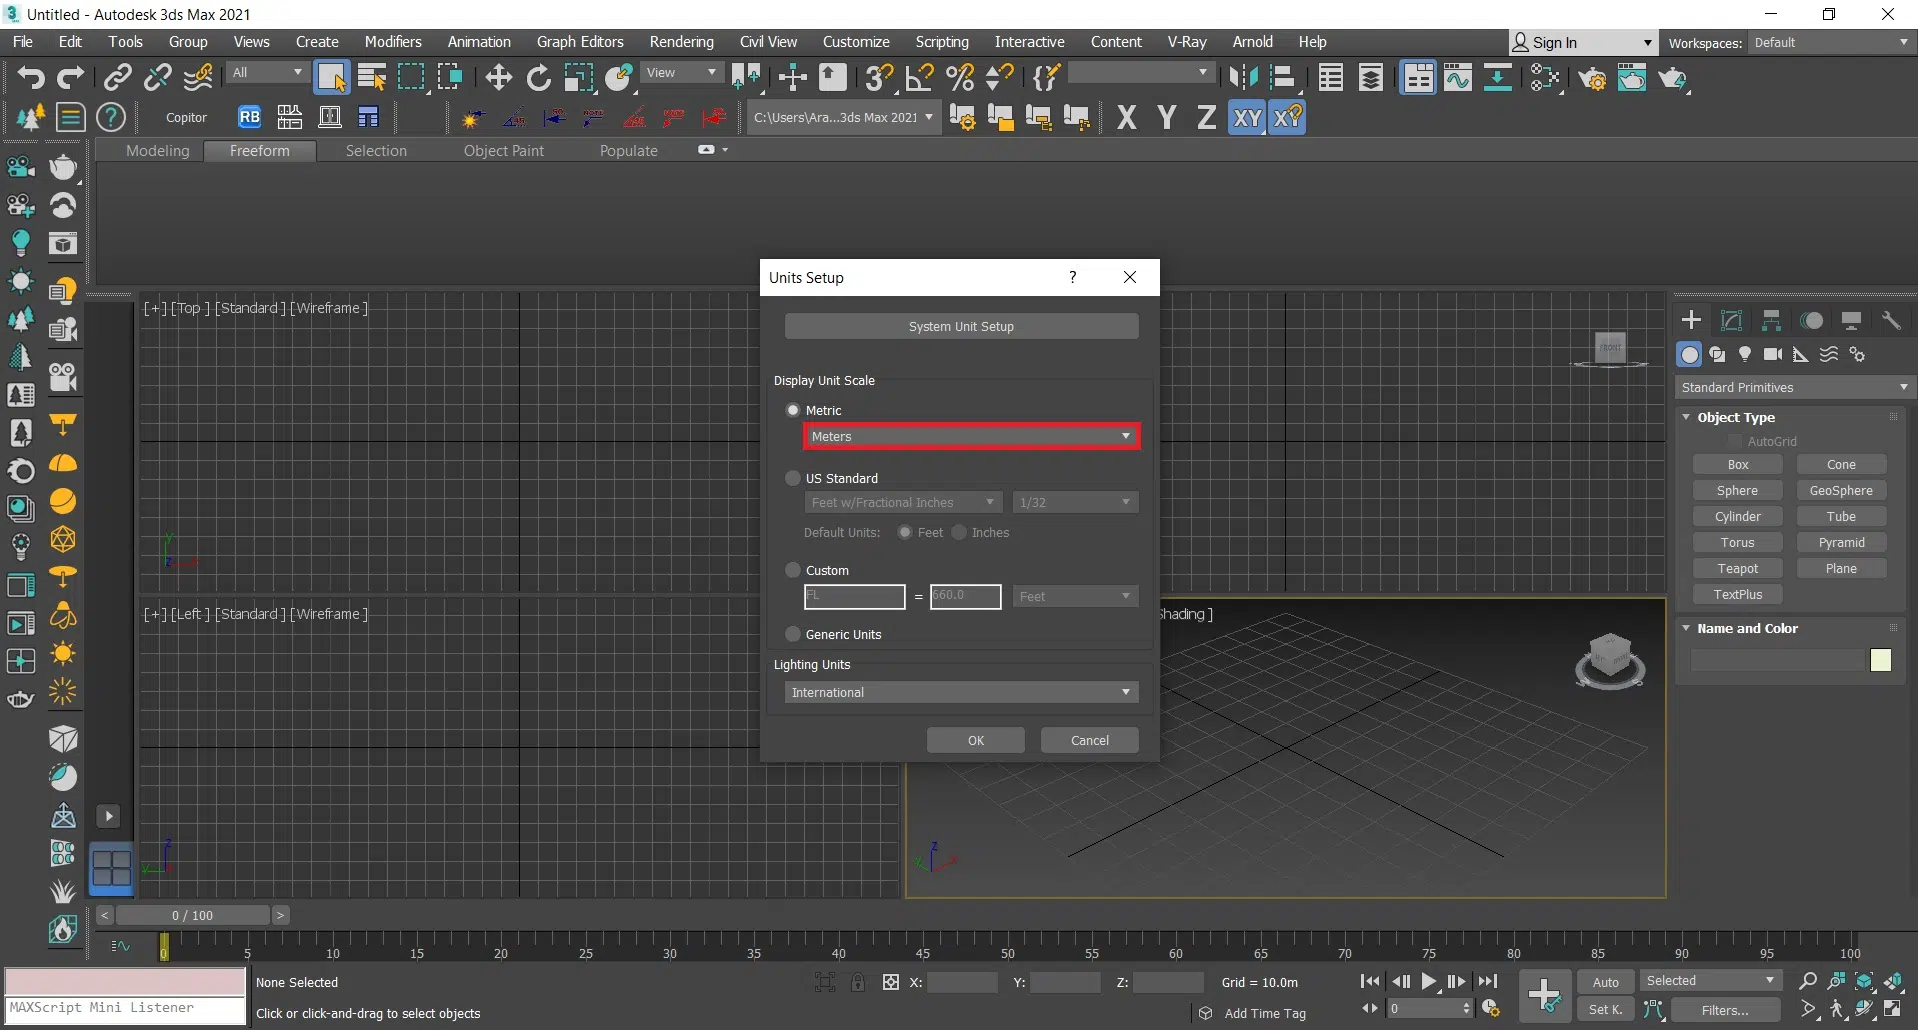Choose the Generic Units radio option
Viewport: 1918px width, 1030px height.
(793, 634)
